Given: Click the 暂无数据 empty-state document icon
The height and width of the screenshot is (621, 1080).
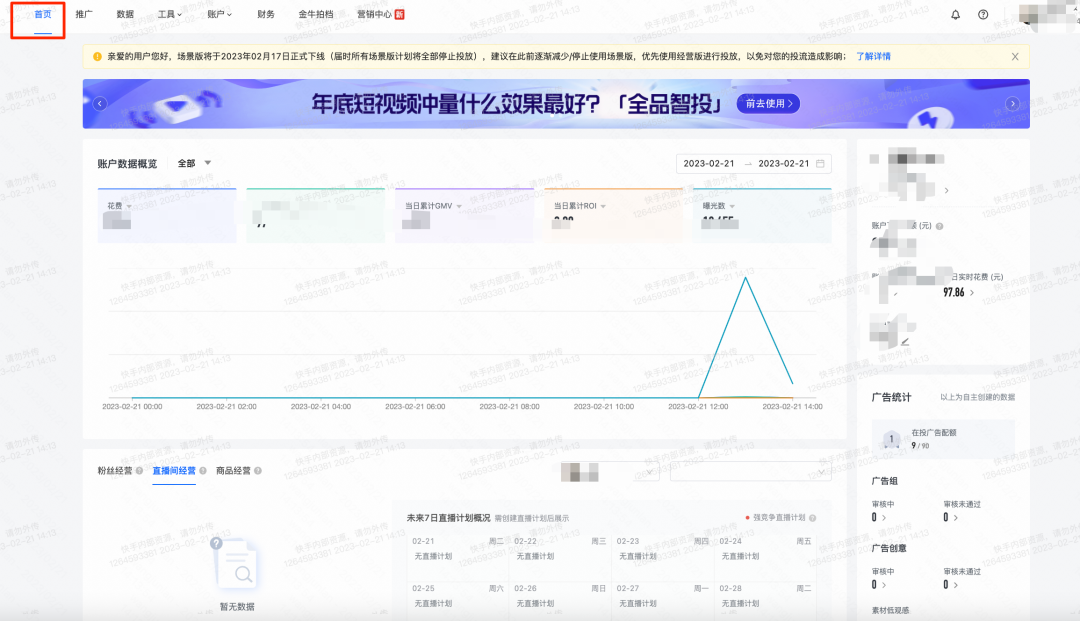Looking at the screenshot, I should (236, 564).
